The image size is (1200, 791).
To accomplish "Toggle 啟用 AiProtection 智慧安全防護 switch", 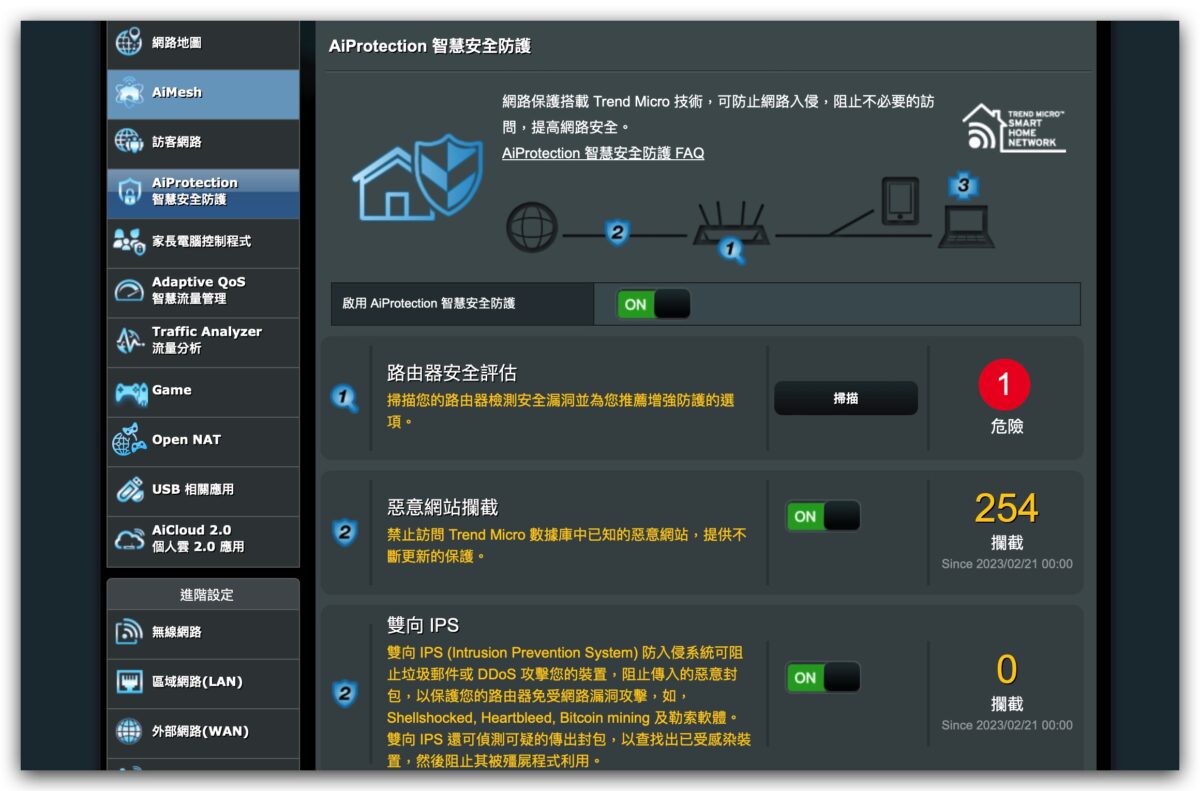I will pyautogui.click(x=654, y=304).
